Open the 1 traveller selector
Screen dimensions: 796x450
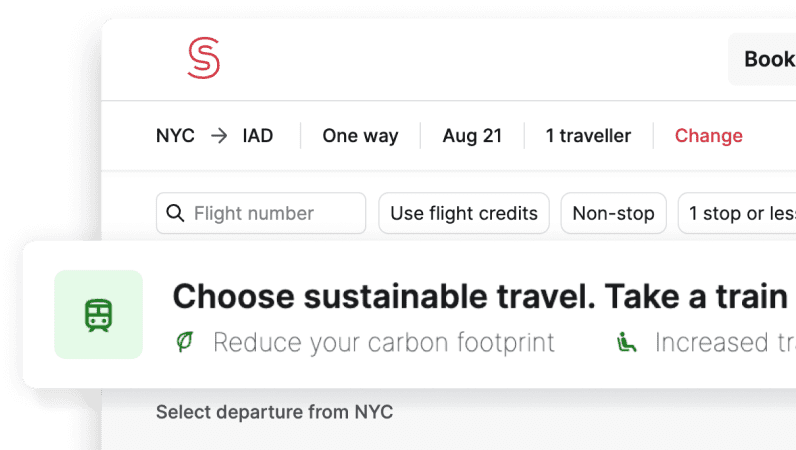coord(588,136)
